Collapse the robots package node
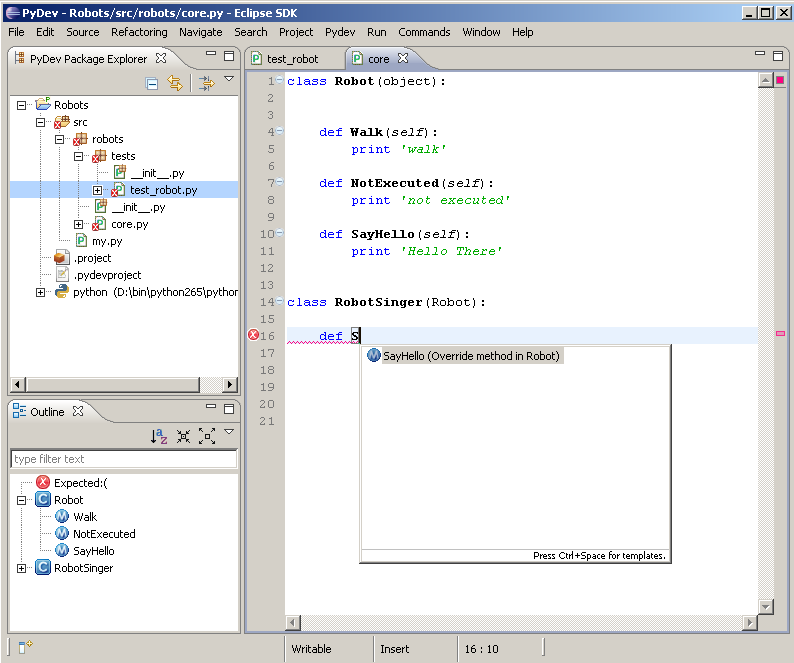This screenshot has width=794, height=663. 59,139
